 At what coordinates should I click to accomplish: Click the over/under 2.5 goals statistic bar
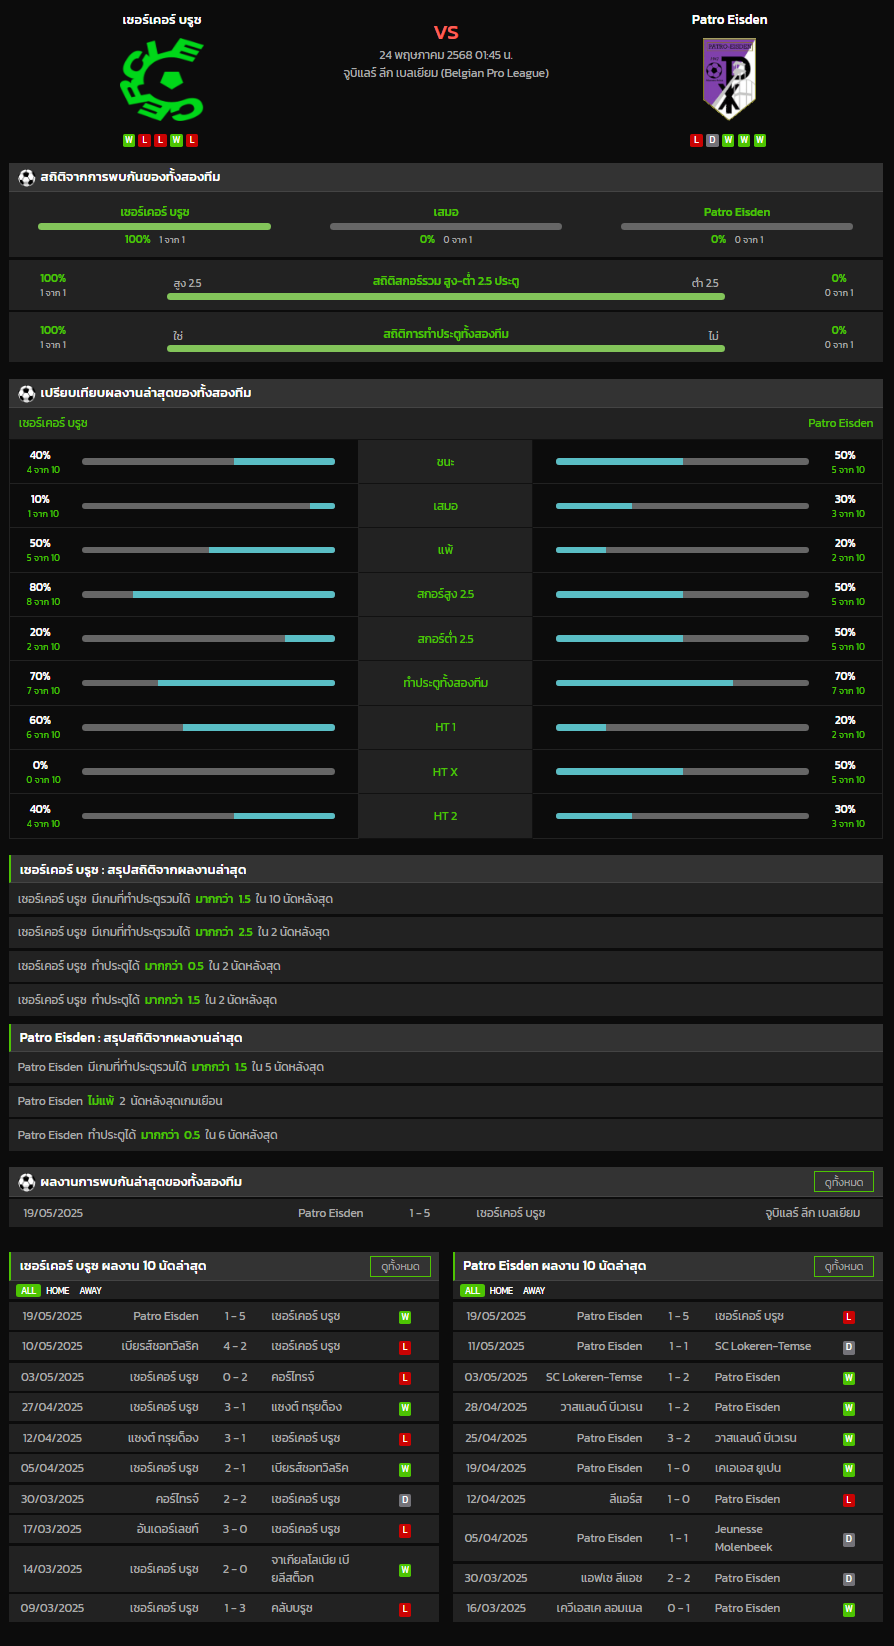click(446, 296)
